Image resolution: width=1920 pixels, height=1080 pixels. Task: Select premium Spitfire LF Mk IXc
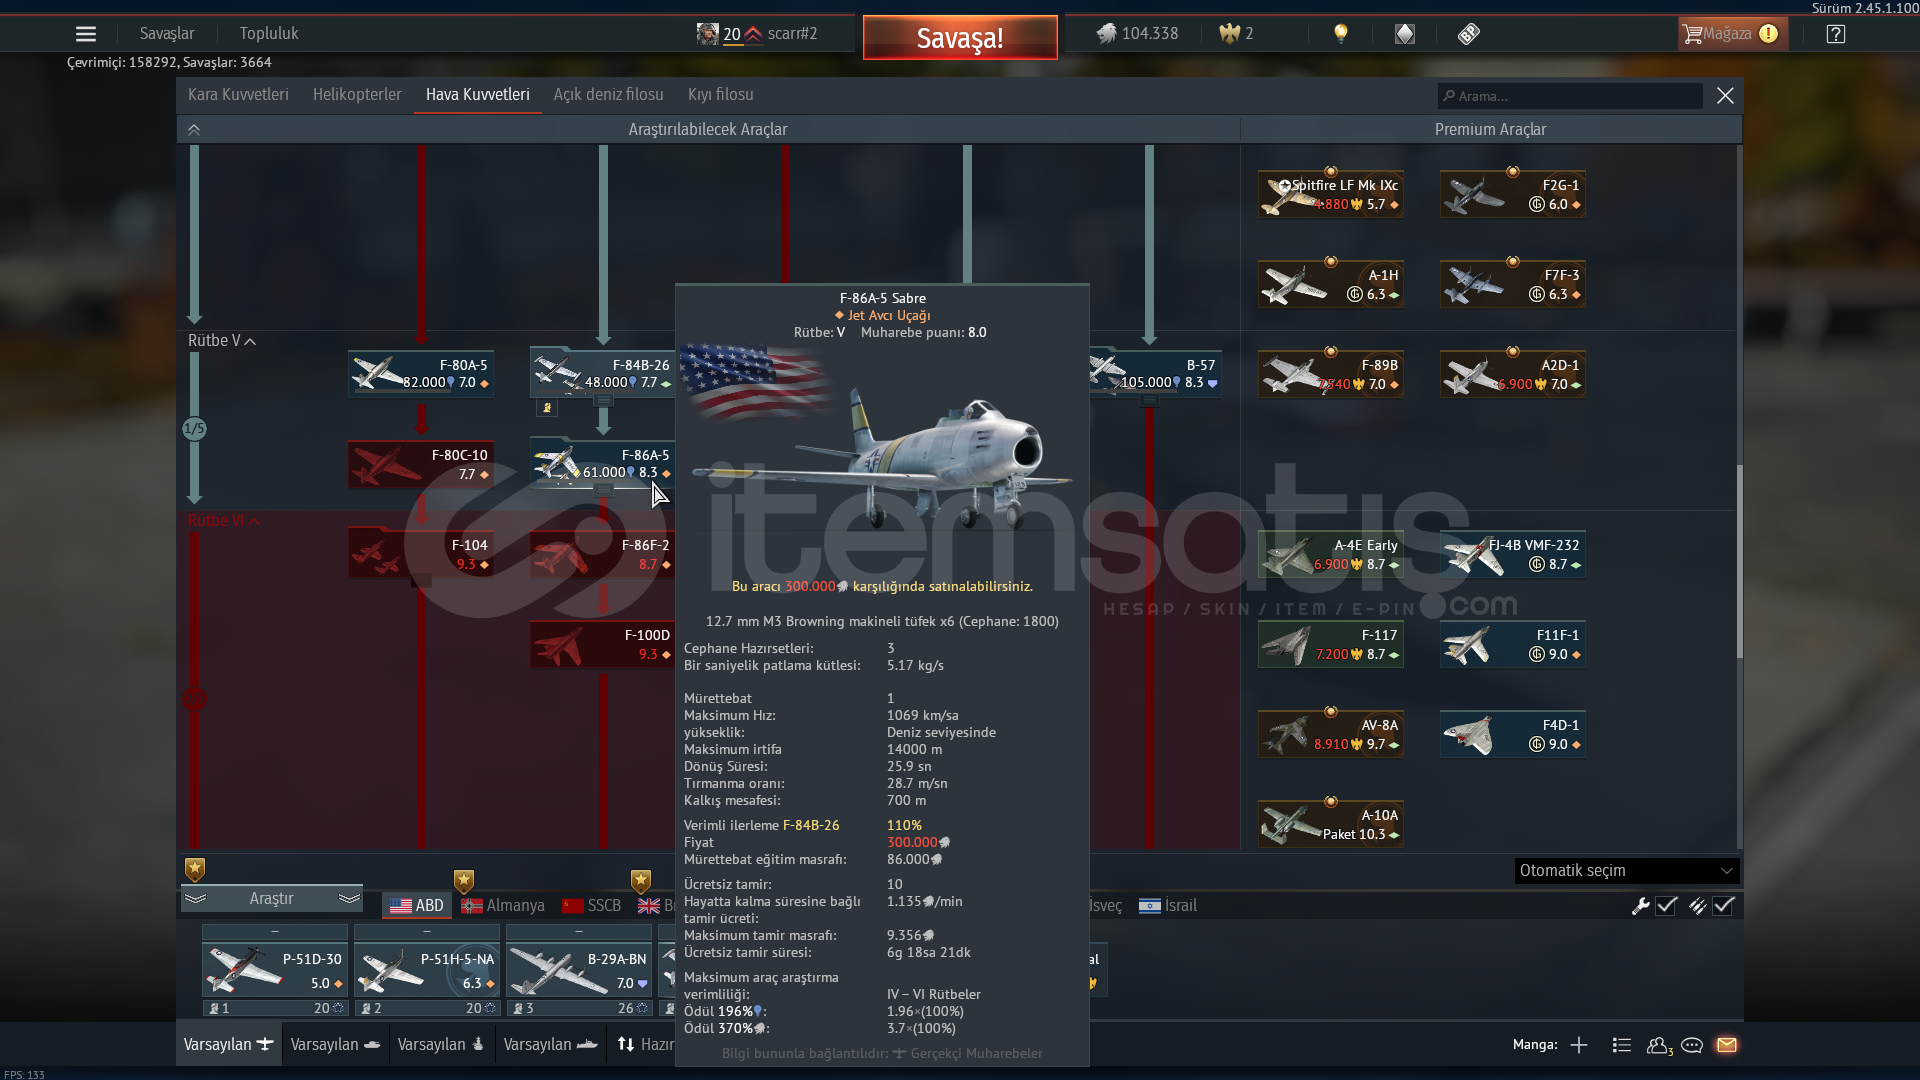click(x=1331, y=194)
